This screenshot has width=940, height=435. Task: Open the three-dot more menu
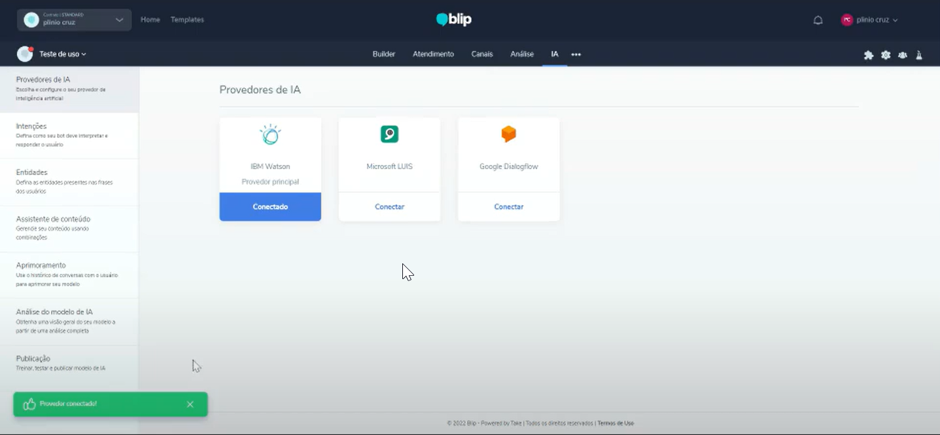(x=576, y=55)
